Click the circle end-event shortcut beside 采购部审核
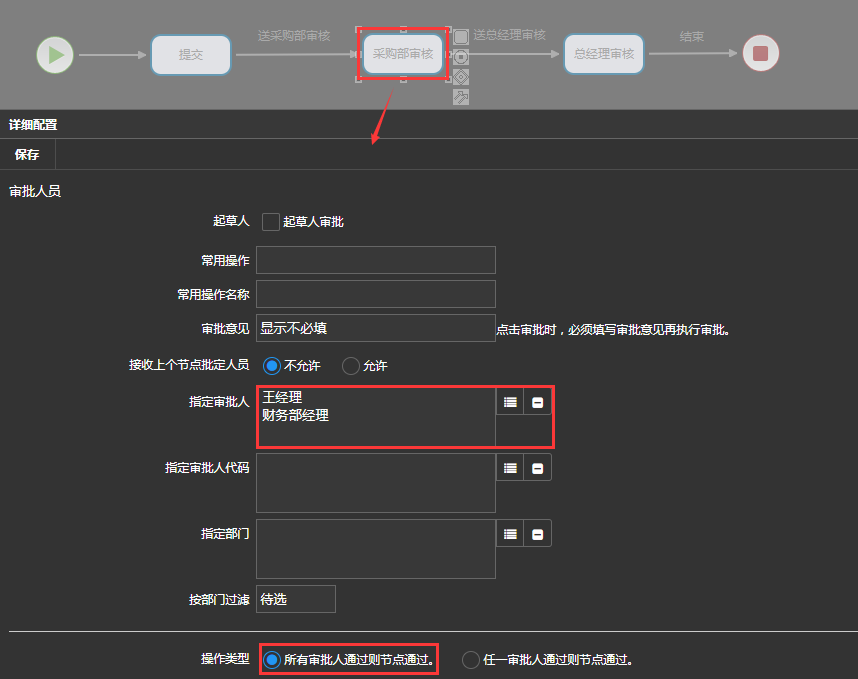 click(461, 57)
